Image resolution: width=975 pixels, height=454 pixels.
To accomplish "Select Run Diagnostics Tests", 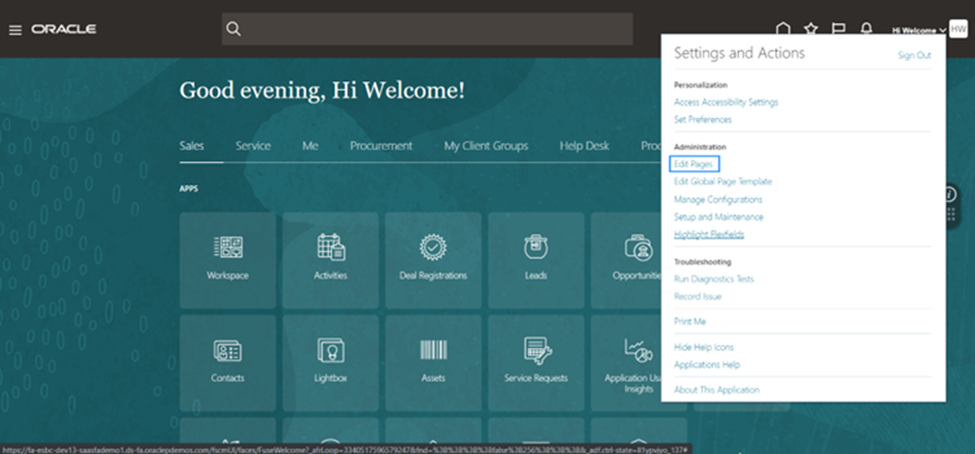I will [x=714, y=279].
